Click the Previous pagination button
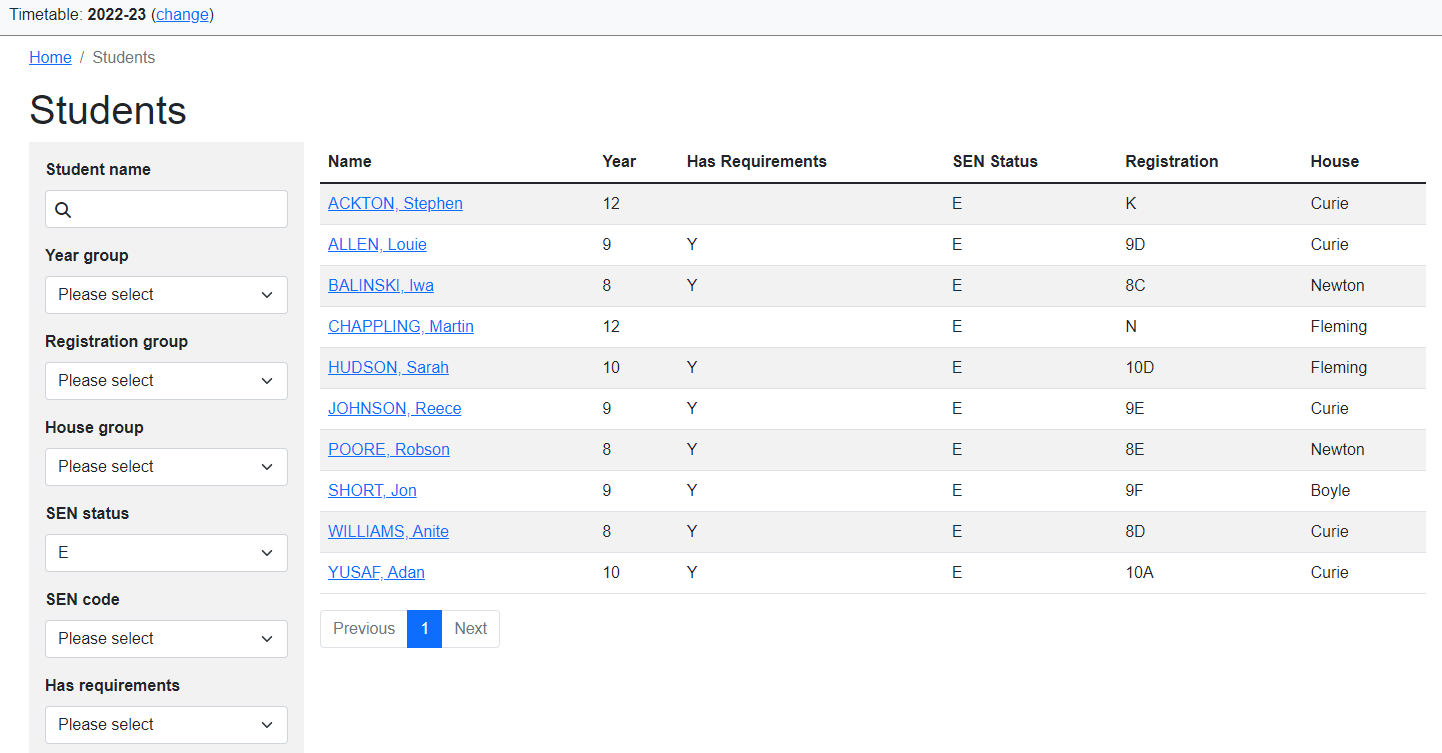The width and height of the screenshot is (1442, 753). 364,629
